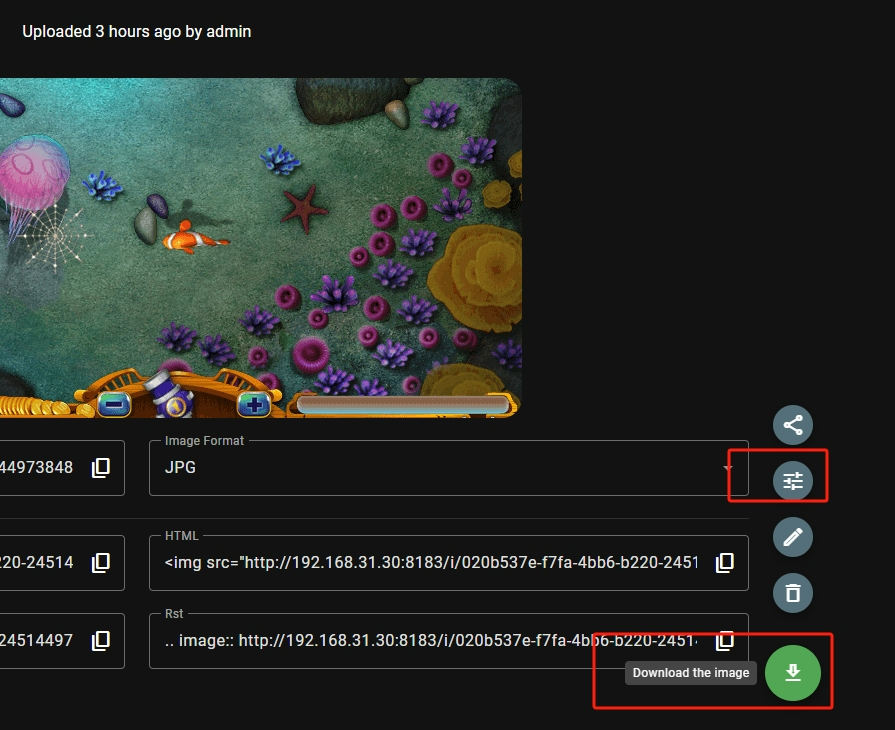The width and height of the screenshot is (895, 730).
Task: Open the Image Format JPG dropdown
Action: (449, 468)
